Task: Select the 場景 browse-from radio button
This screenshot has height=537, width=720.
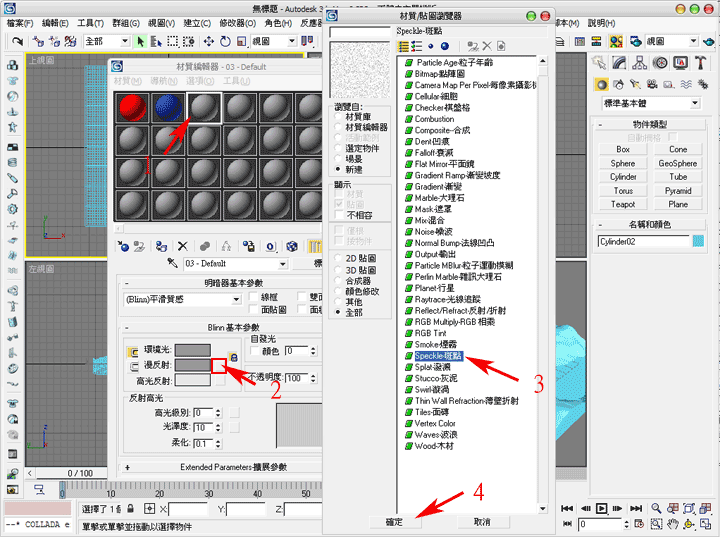Action: coord(339,159)
